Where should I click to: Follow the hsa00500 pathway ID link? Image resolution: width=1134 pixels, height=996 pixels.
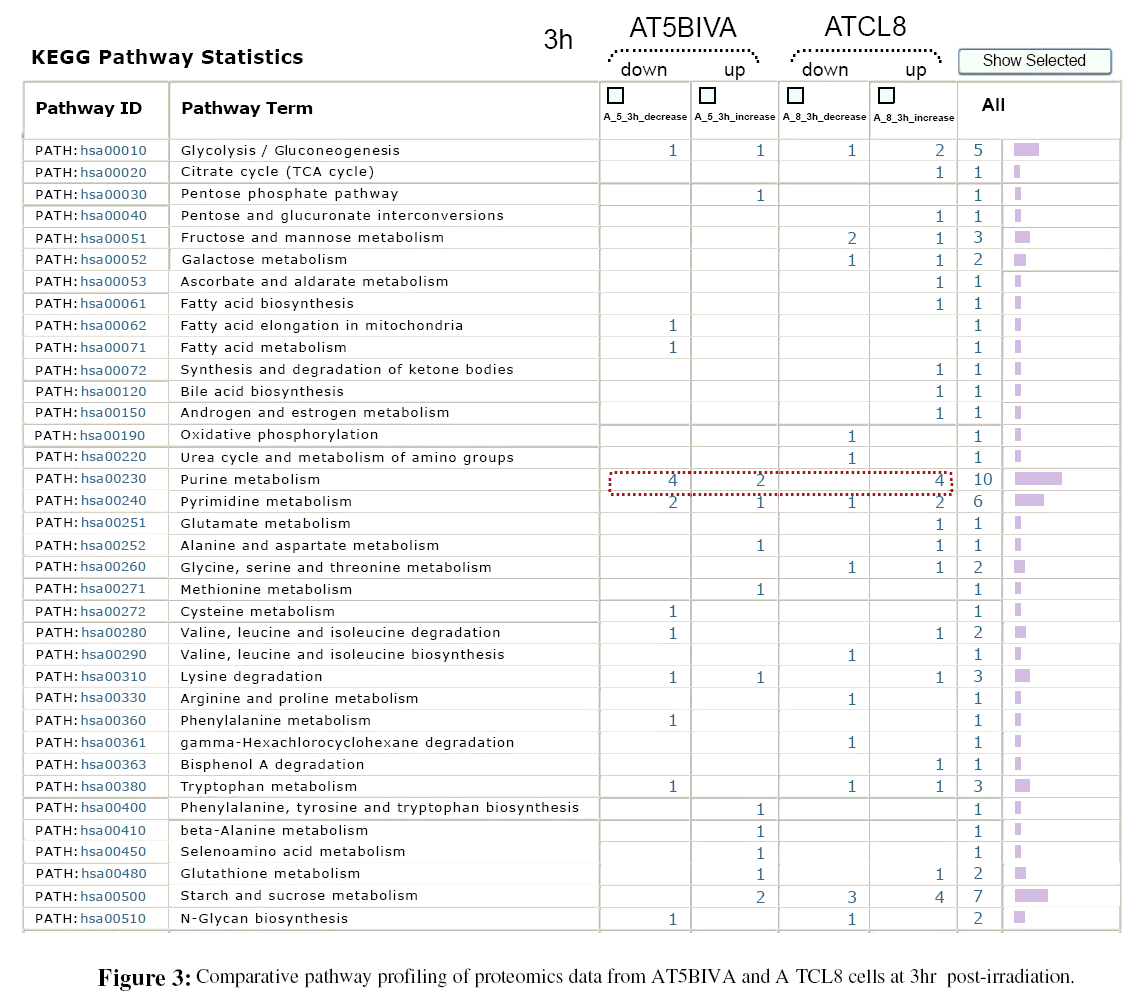[113, 896]
